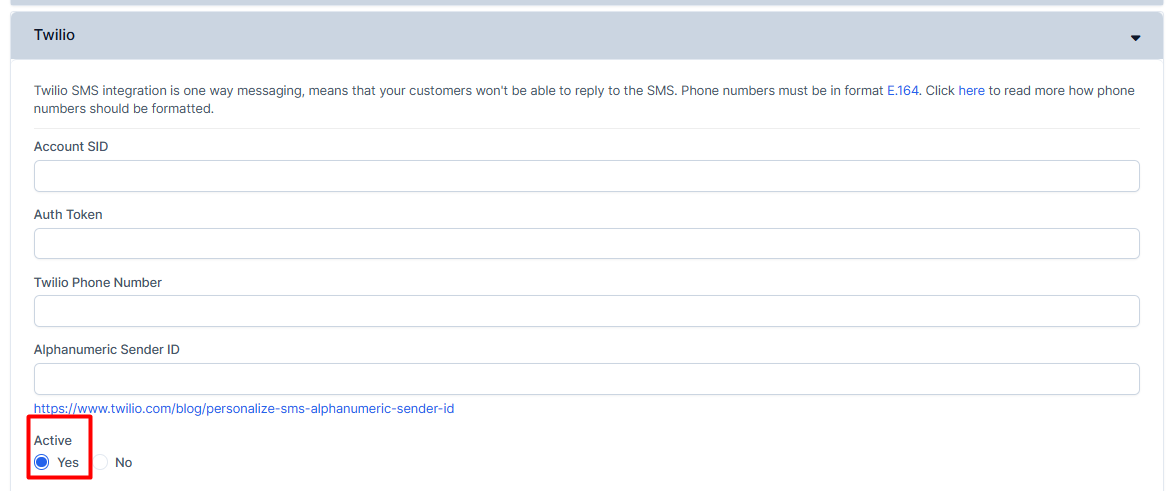Screen dimensions: 1170x491
Task: Open the 'here' phone formatting link
Action: click(972, 91)
